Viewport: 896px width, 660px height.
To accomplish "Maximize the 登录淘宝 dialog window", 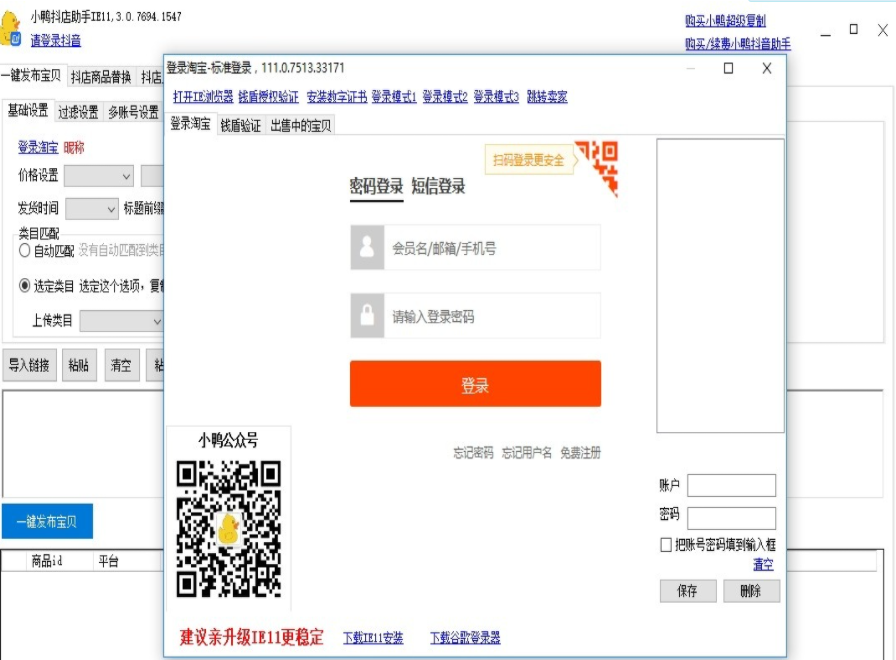I will pos(729,69).
